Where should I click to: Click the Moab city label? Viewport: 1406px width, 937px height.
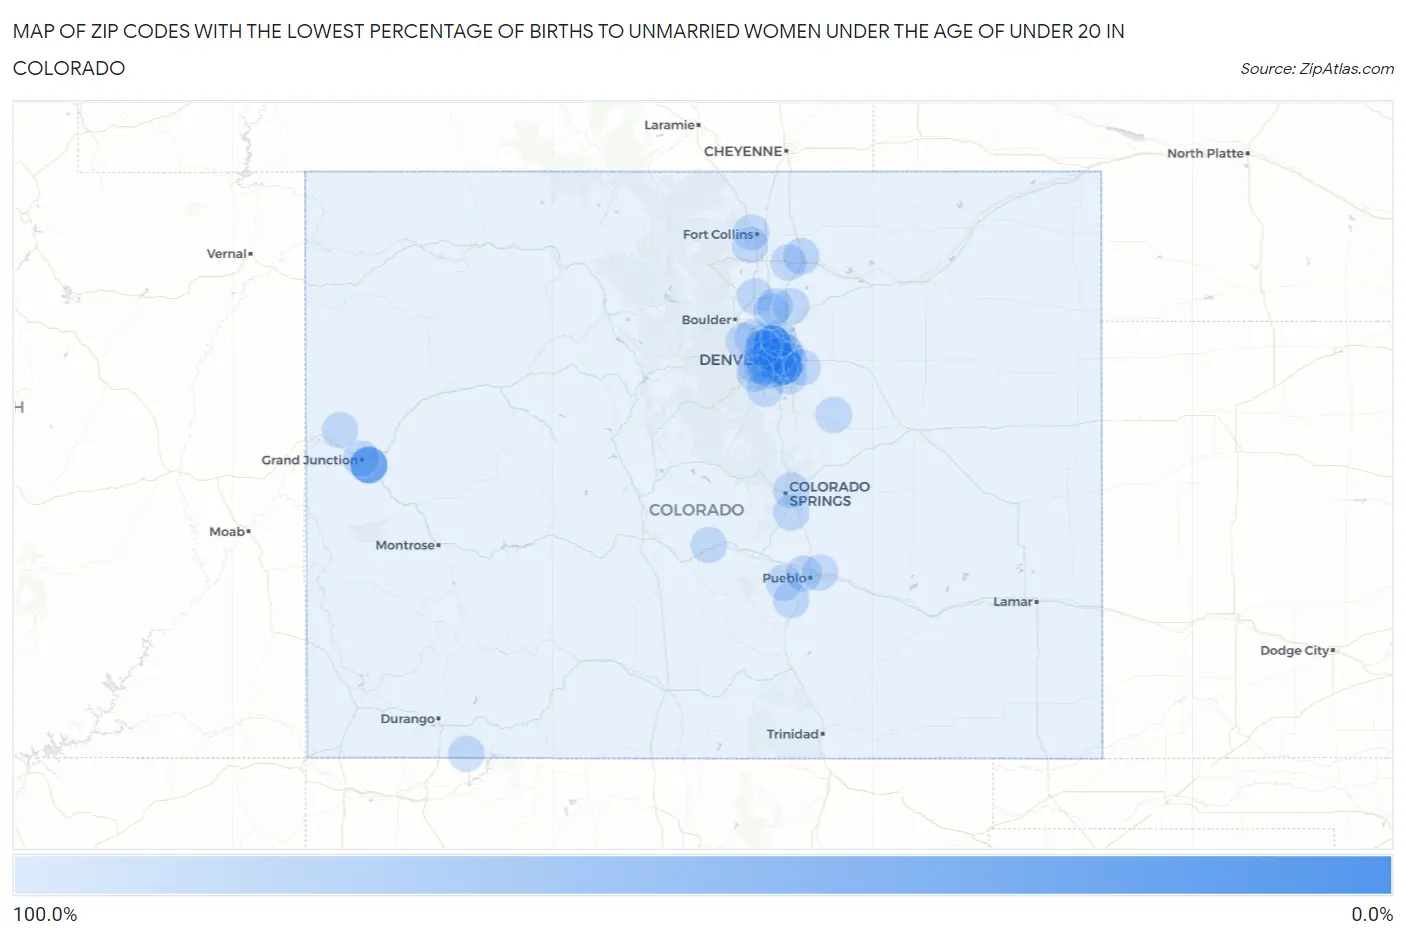[229, 531]
